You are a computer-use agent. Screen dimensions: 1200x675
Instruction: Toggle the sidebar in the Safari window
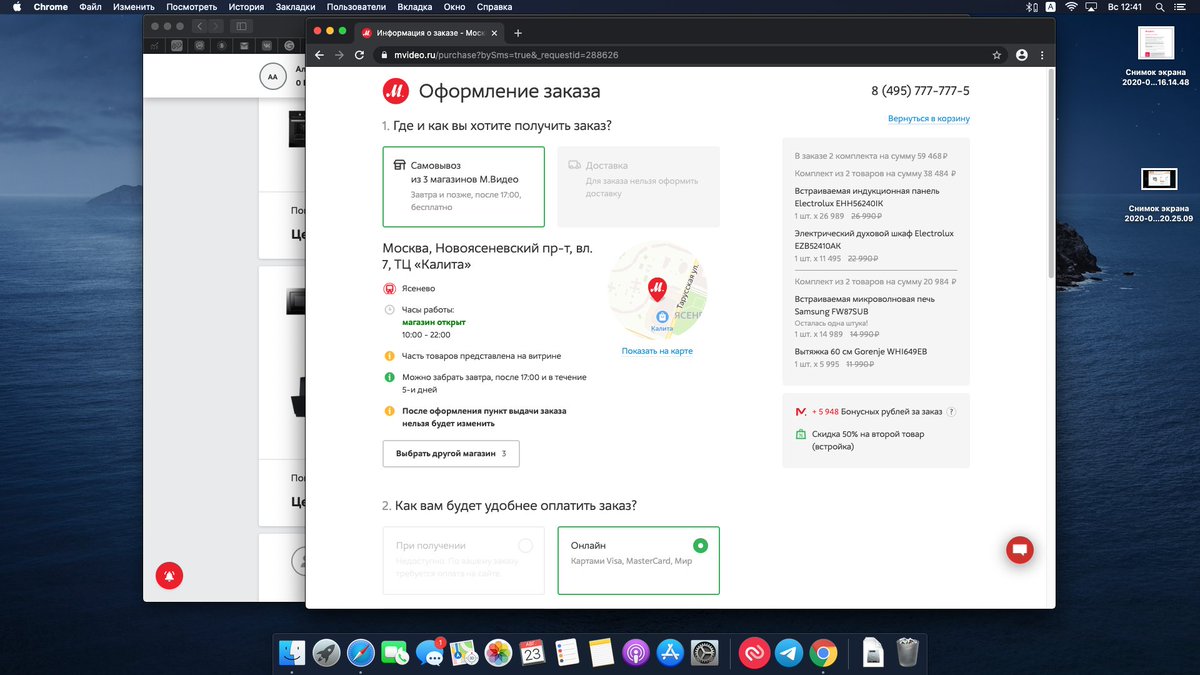[241, 25]
